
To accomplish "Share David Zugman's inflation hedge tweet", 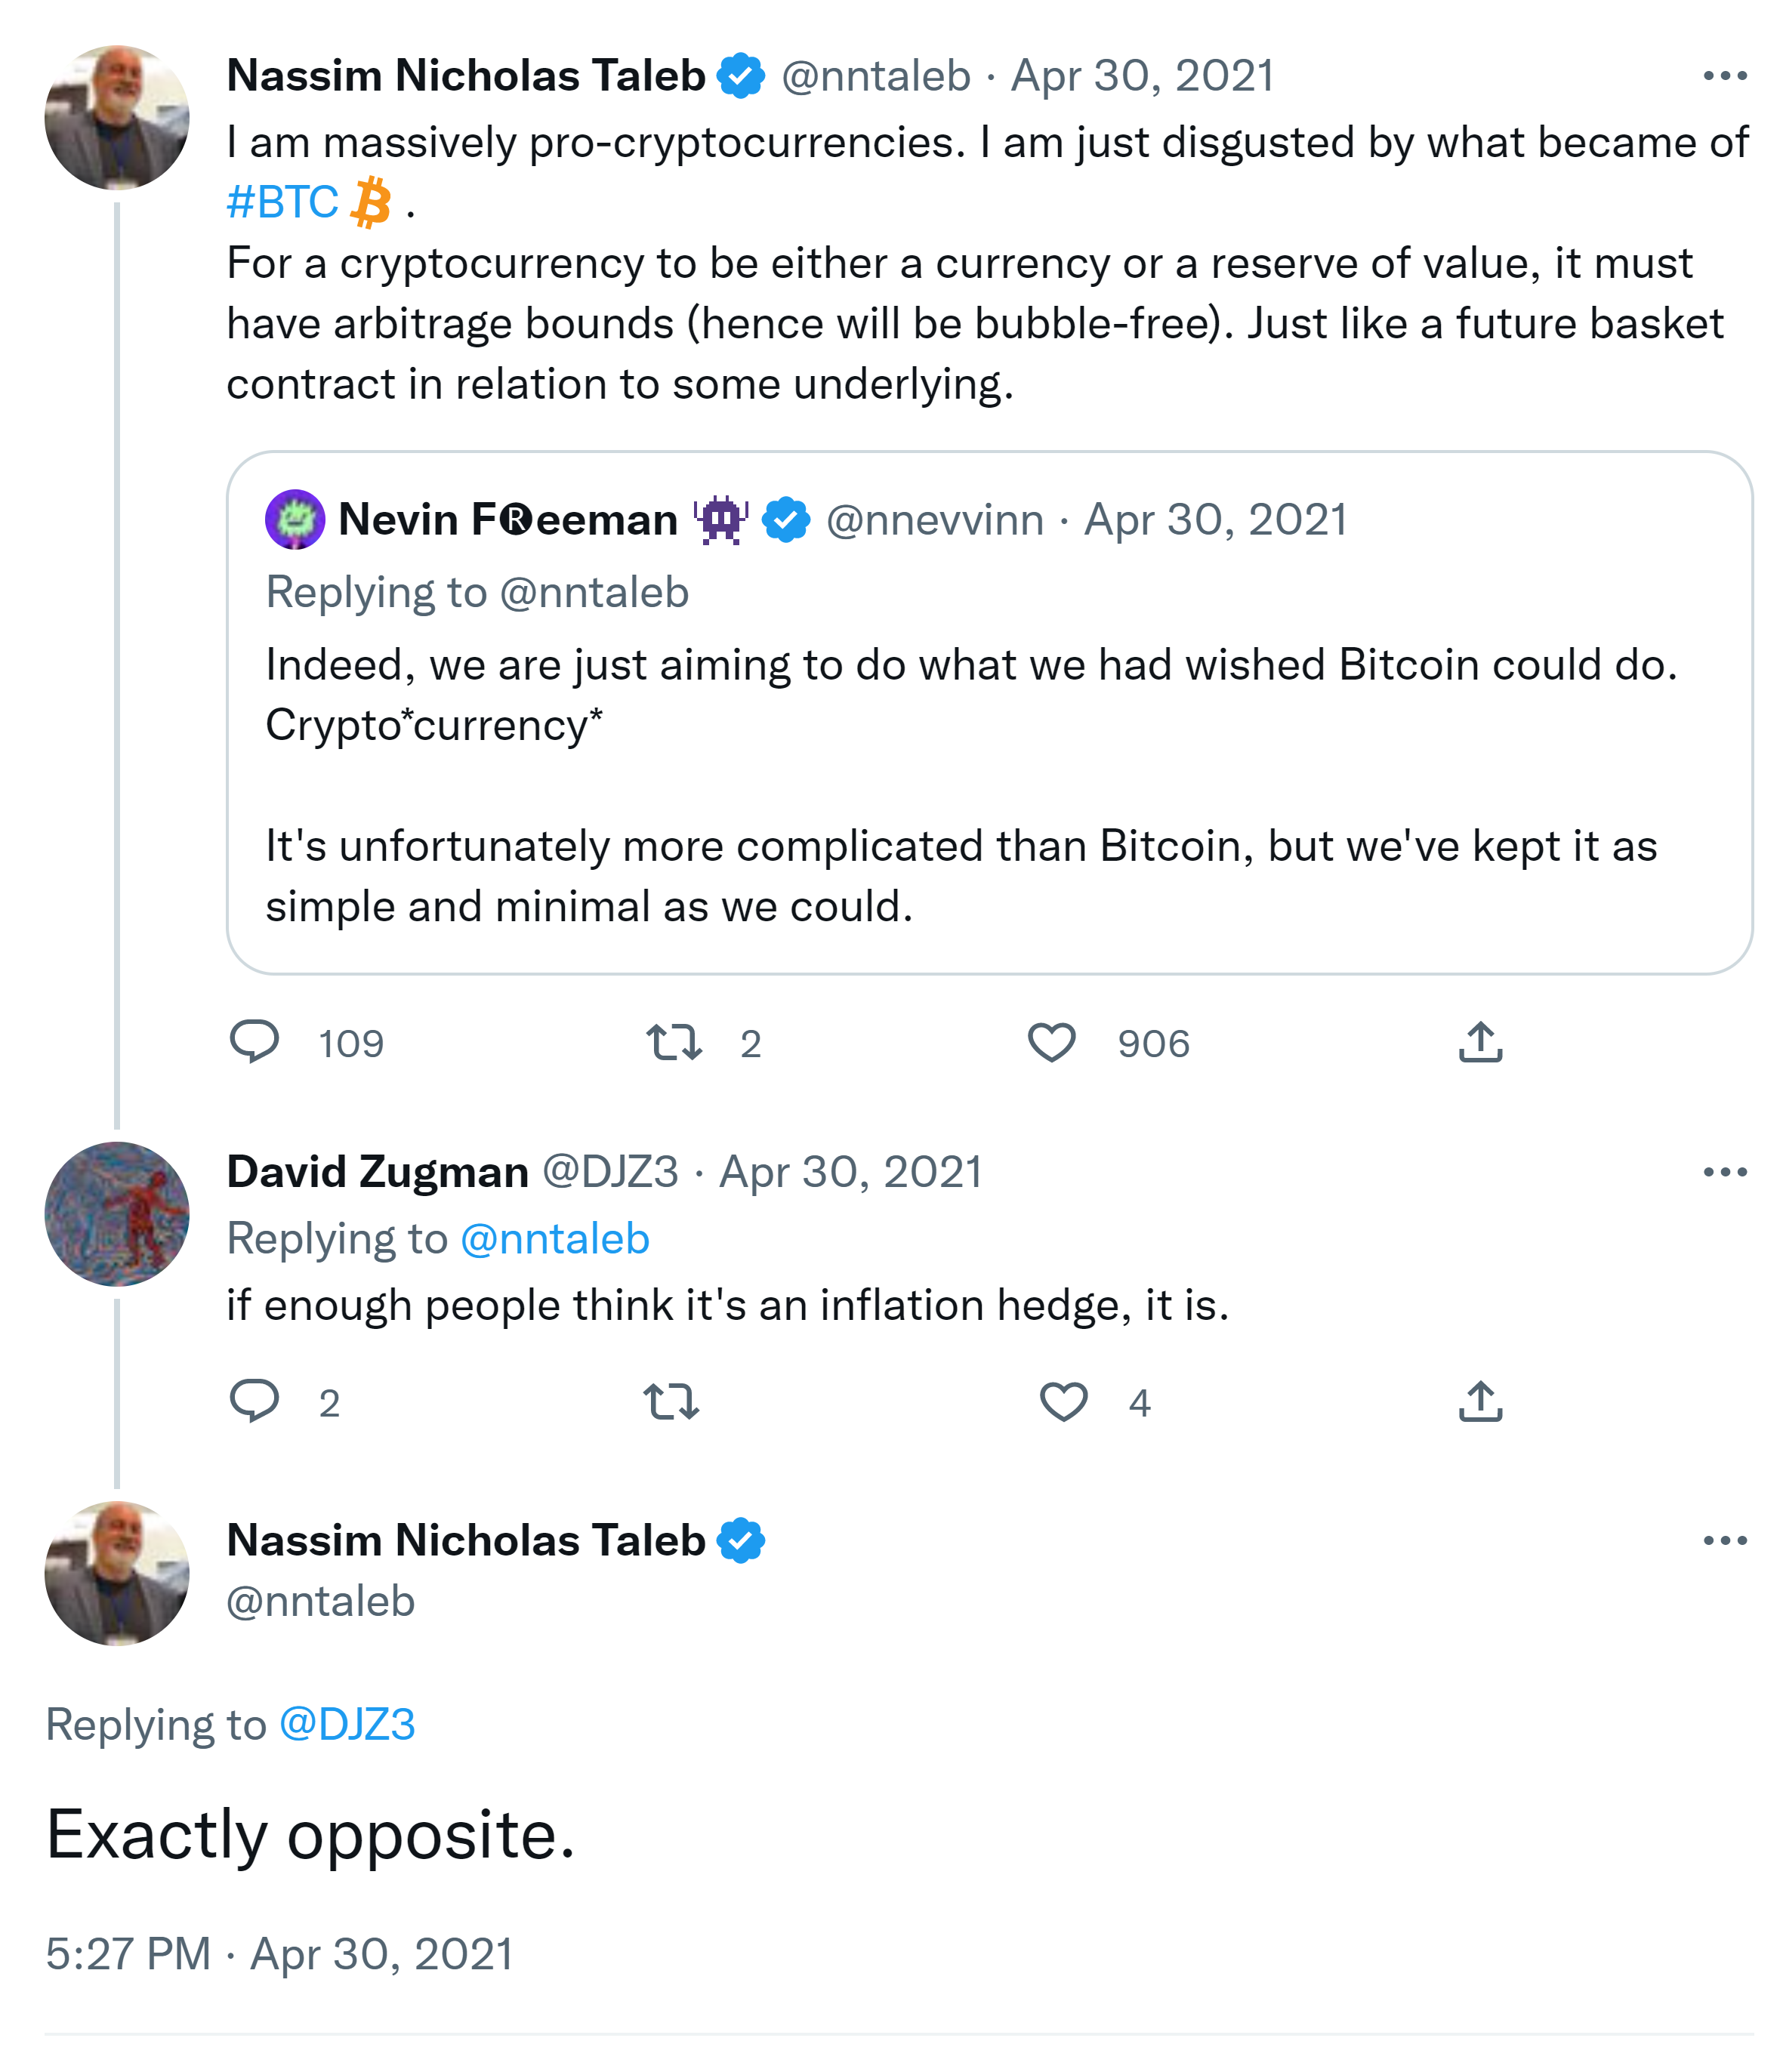I will tap(1480, 1401).
